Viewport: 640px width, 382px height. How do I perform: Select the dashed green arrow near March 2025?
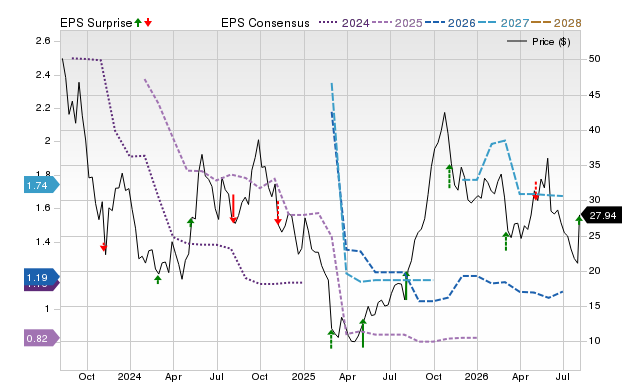tap(331, 339)
